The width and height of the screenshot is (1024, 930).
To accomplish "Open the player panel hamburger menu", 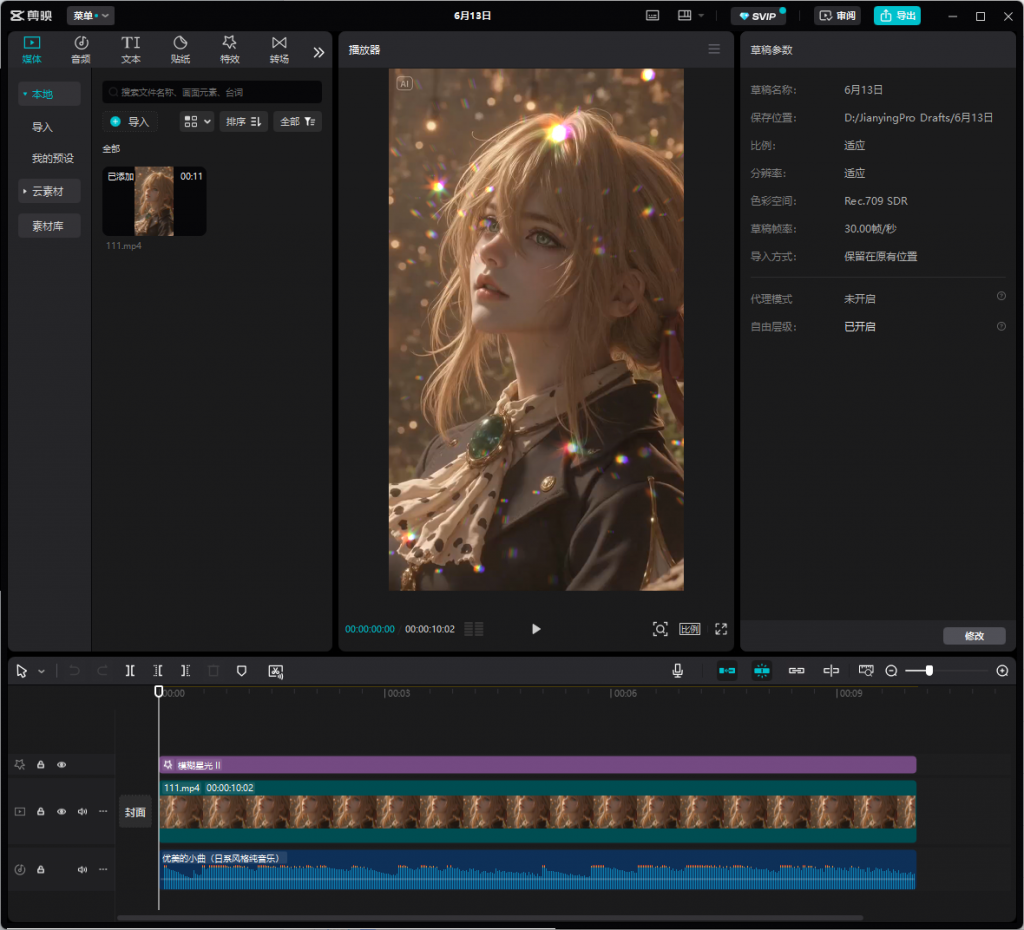I will 714,49.
